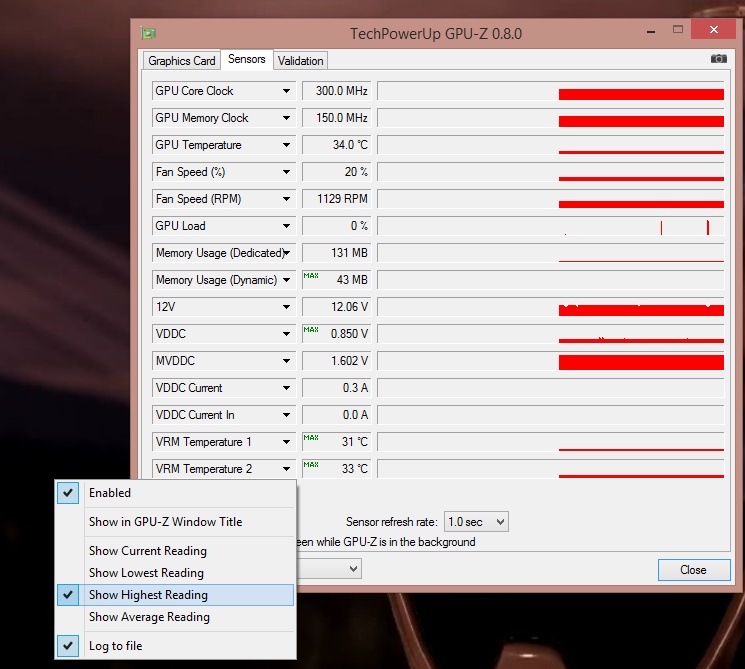Click the 0.3 A VDDC Current value
This screenshot has height=669, width=745.
tap(336, 388)
